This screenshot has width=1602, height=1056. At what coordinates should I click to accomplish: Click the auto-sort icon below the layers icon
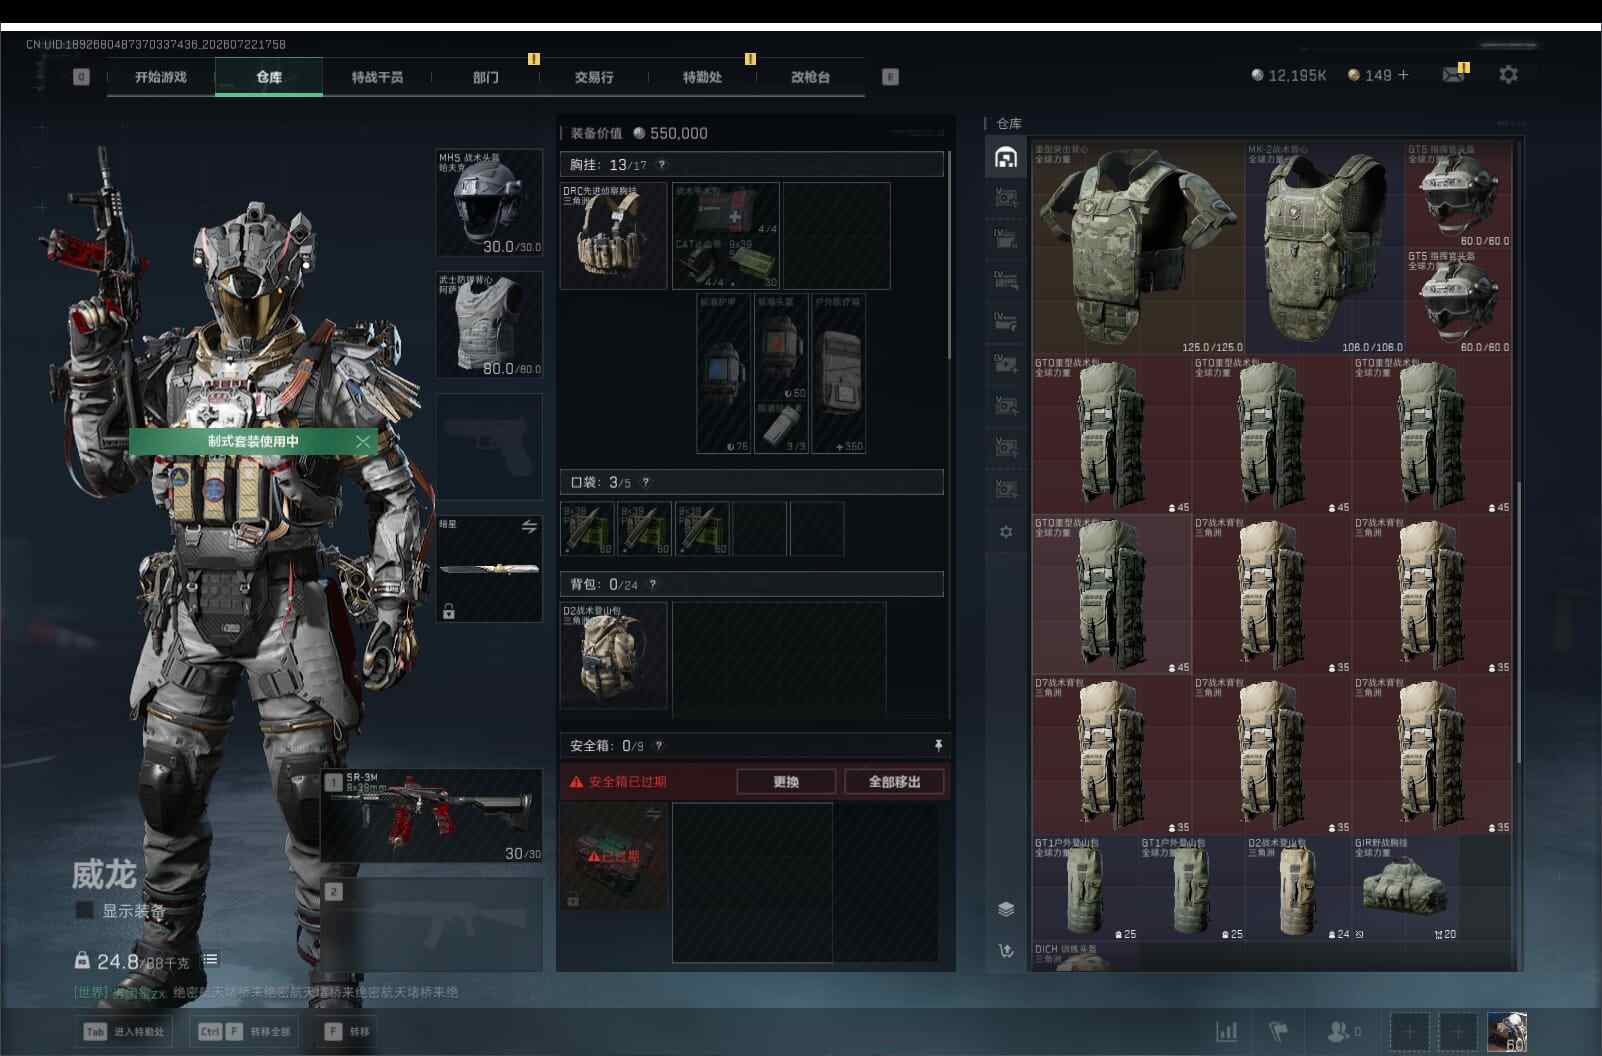pos(1006,950)
